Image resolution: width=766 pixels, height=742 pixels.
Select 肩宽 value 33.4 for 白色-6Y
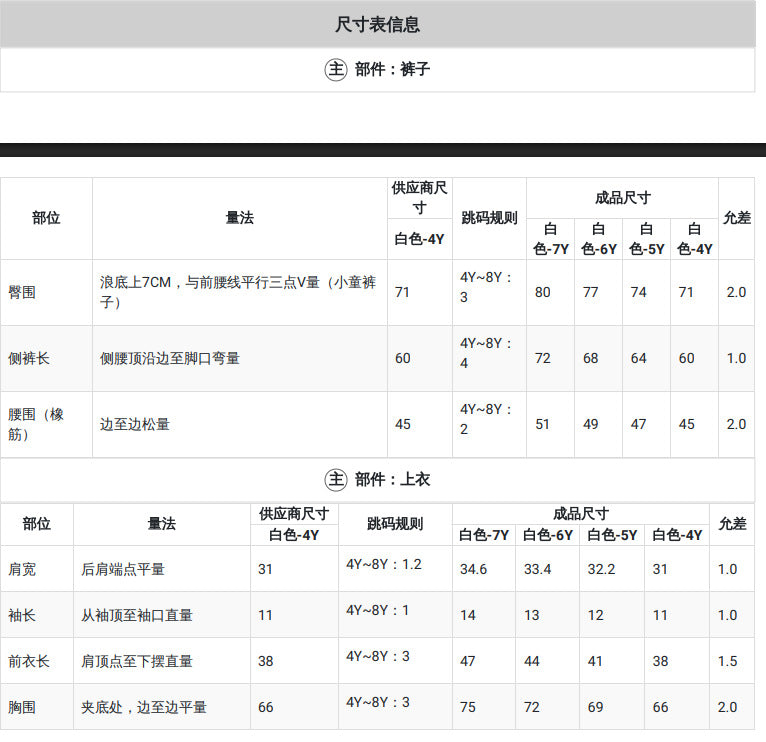537,569
